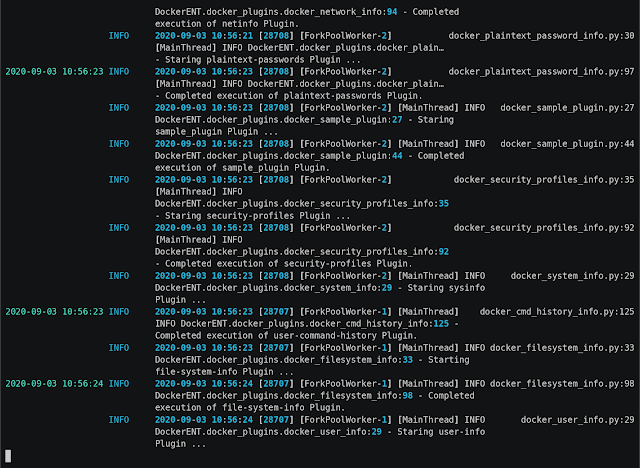Click the docker_cmd_history_info.py:125 file reference
Viewport: 640px width, 468px height.
pyautogui.click(x=557, y=311)
